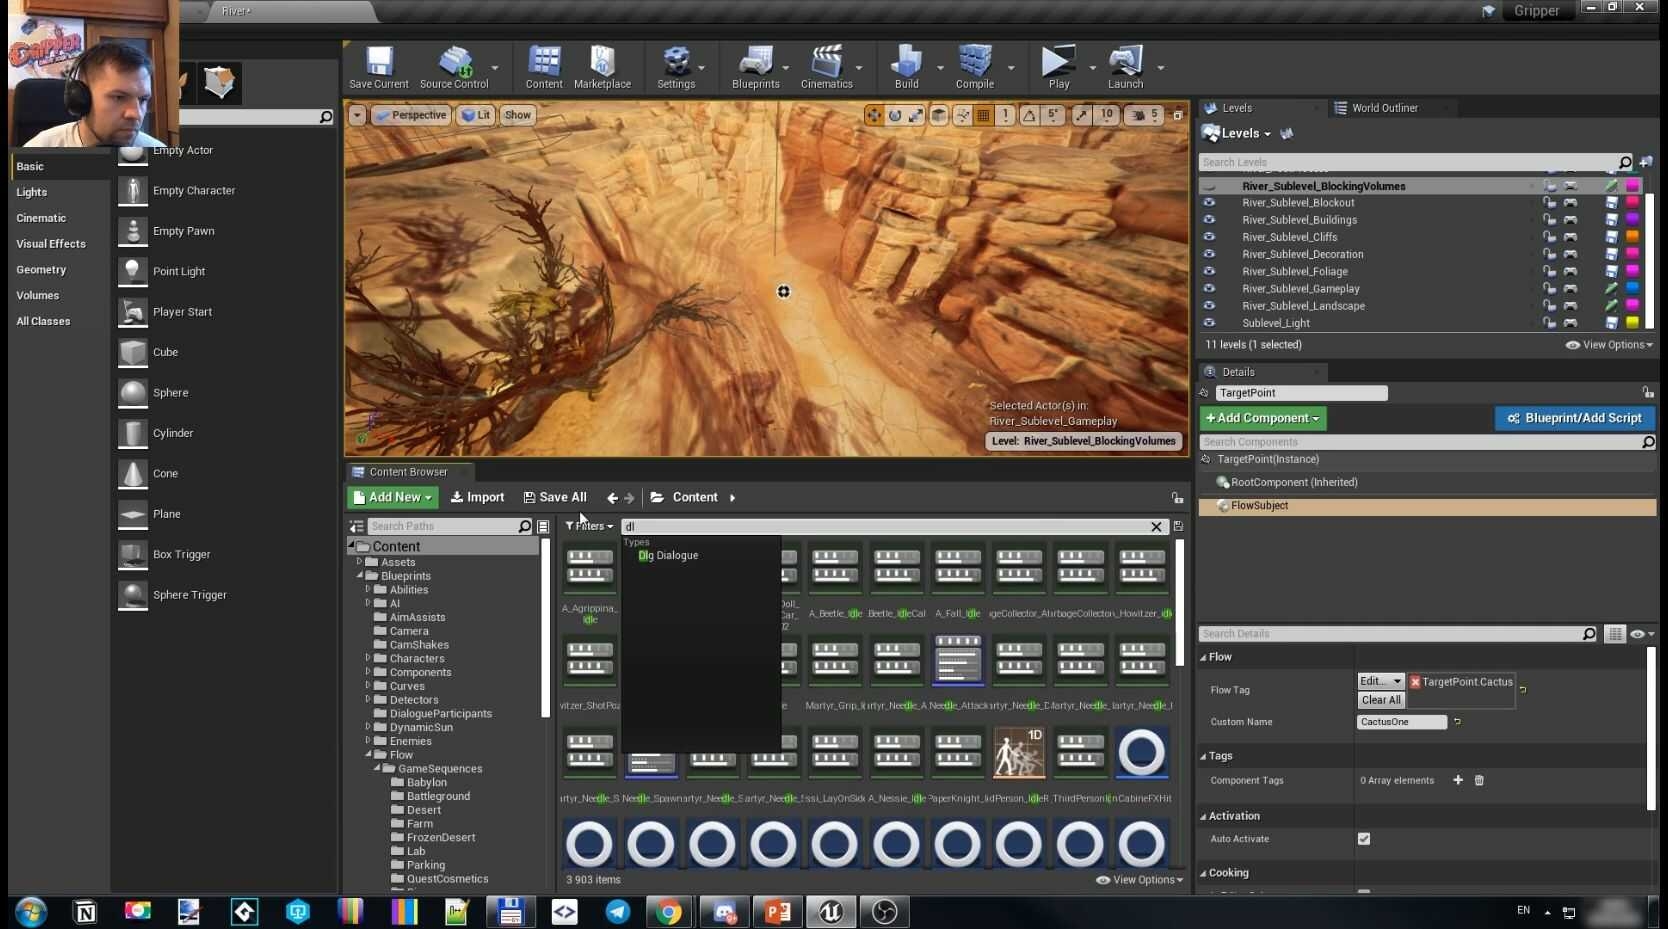Click the Import button in Content Browser
Viewport: 1668px width, 929px height.
(477, 497)
